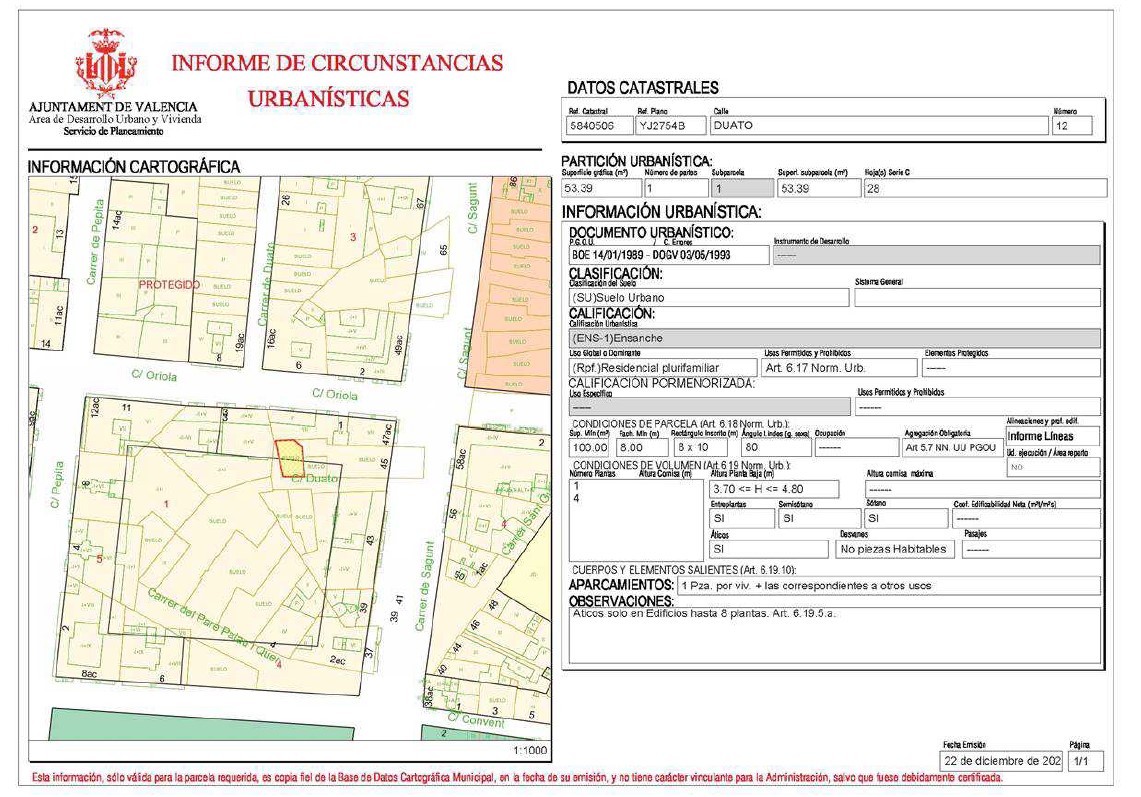Click 'Servicio de Planeamiento' text
Viewport: 1141px width, 797px height.
tap(114, 131)
